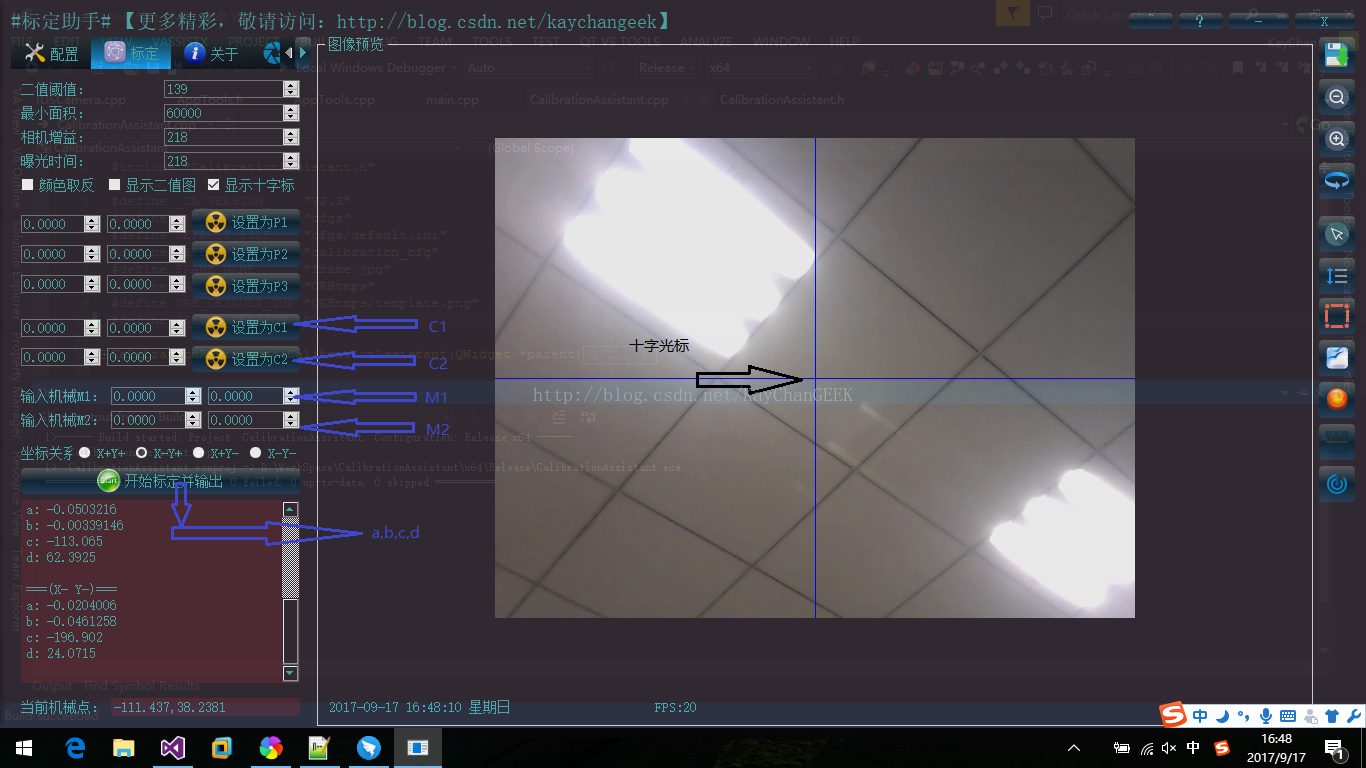Viewport: 1366px width, 768px height.
Task: Select the X+Y+ coordinate radio button
Action: pyautogui.click(x=85, y=453)
